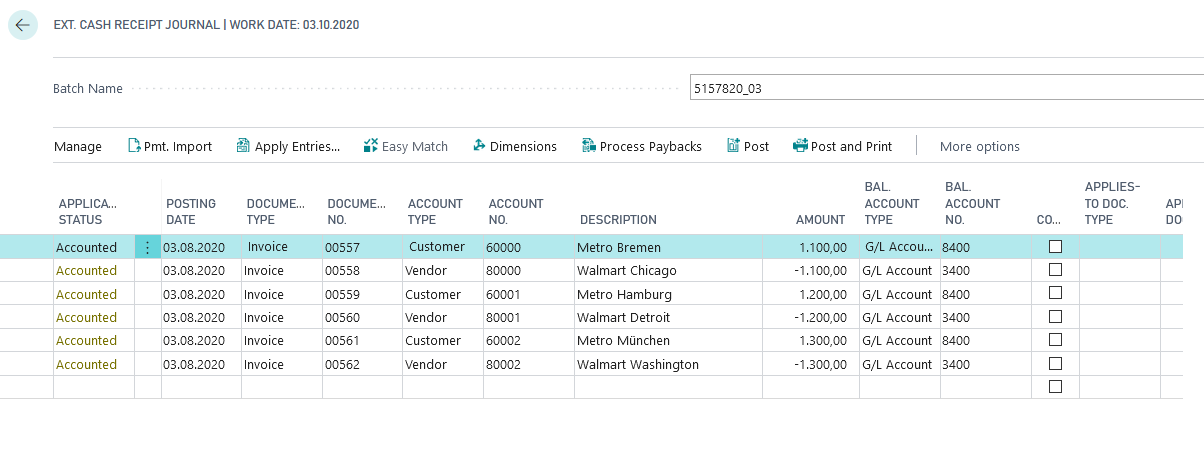Click the Batch Name input field
The width and height of the screenshot is (1204, 467).
945,88
